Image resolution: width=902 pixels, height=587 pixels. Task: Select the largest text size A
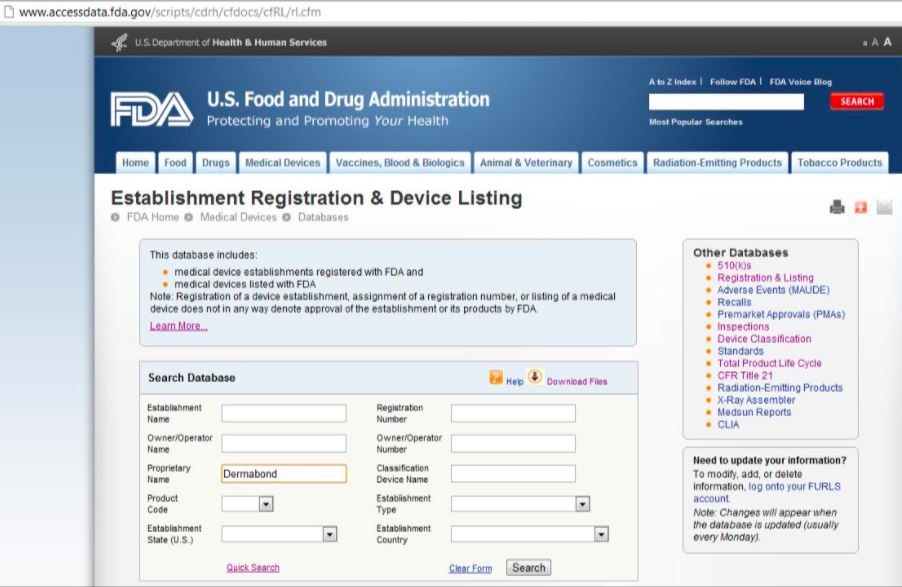pos(887,42)
